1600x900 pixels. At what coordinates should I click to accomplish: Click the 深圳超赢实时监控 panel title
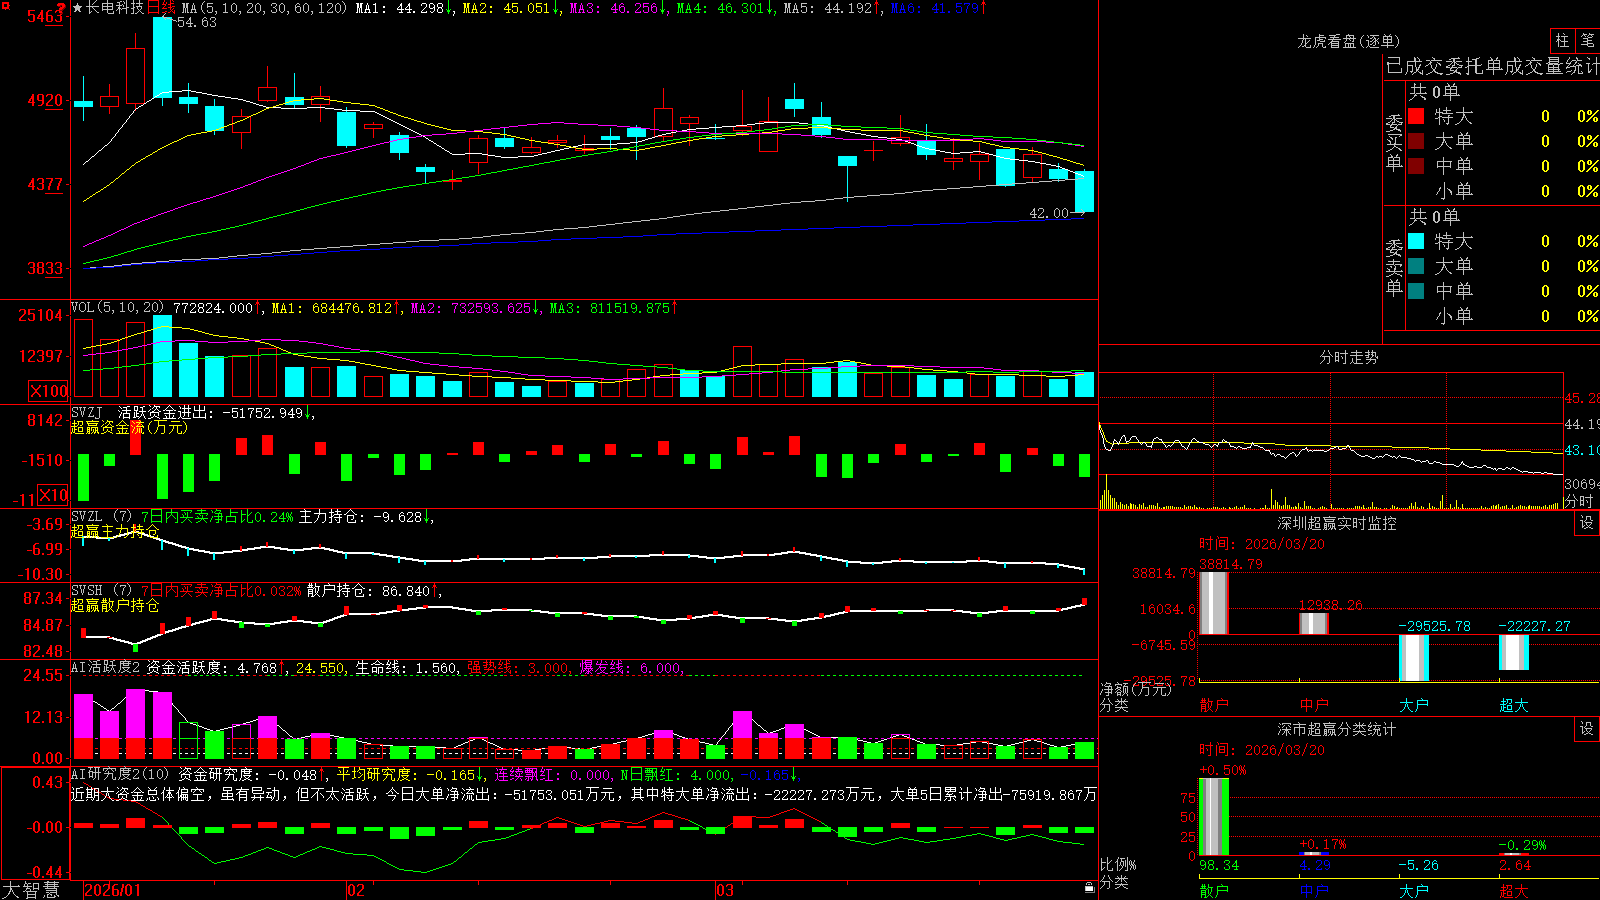pyautogui.click(x=1337, y=523)
